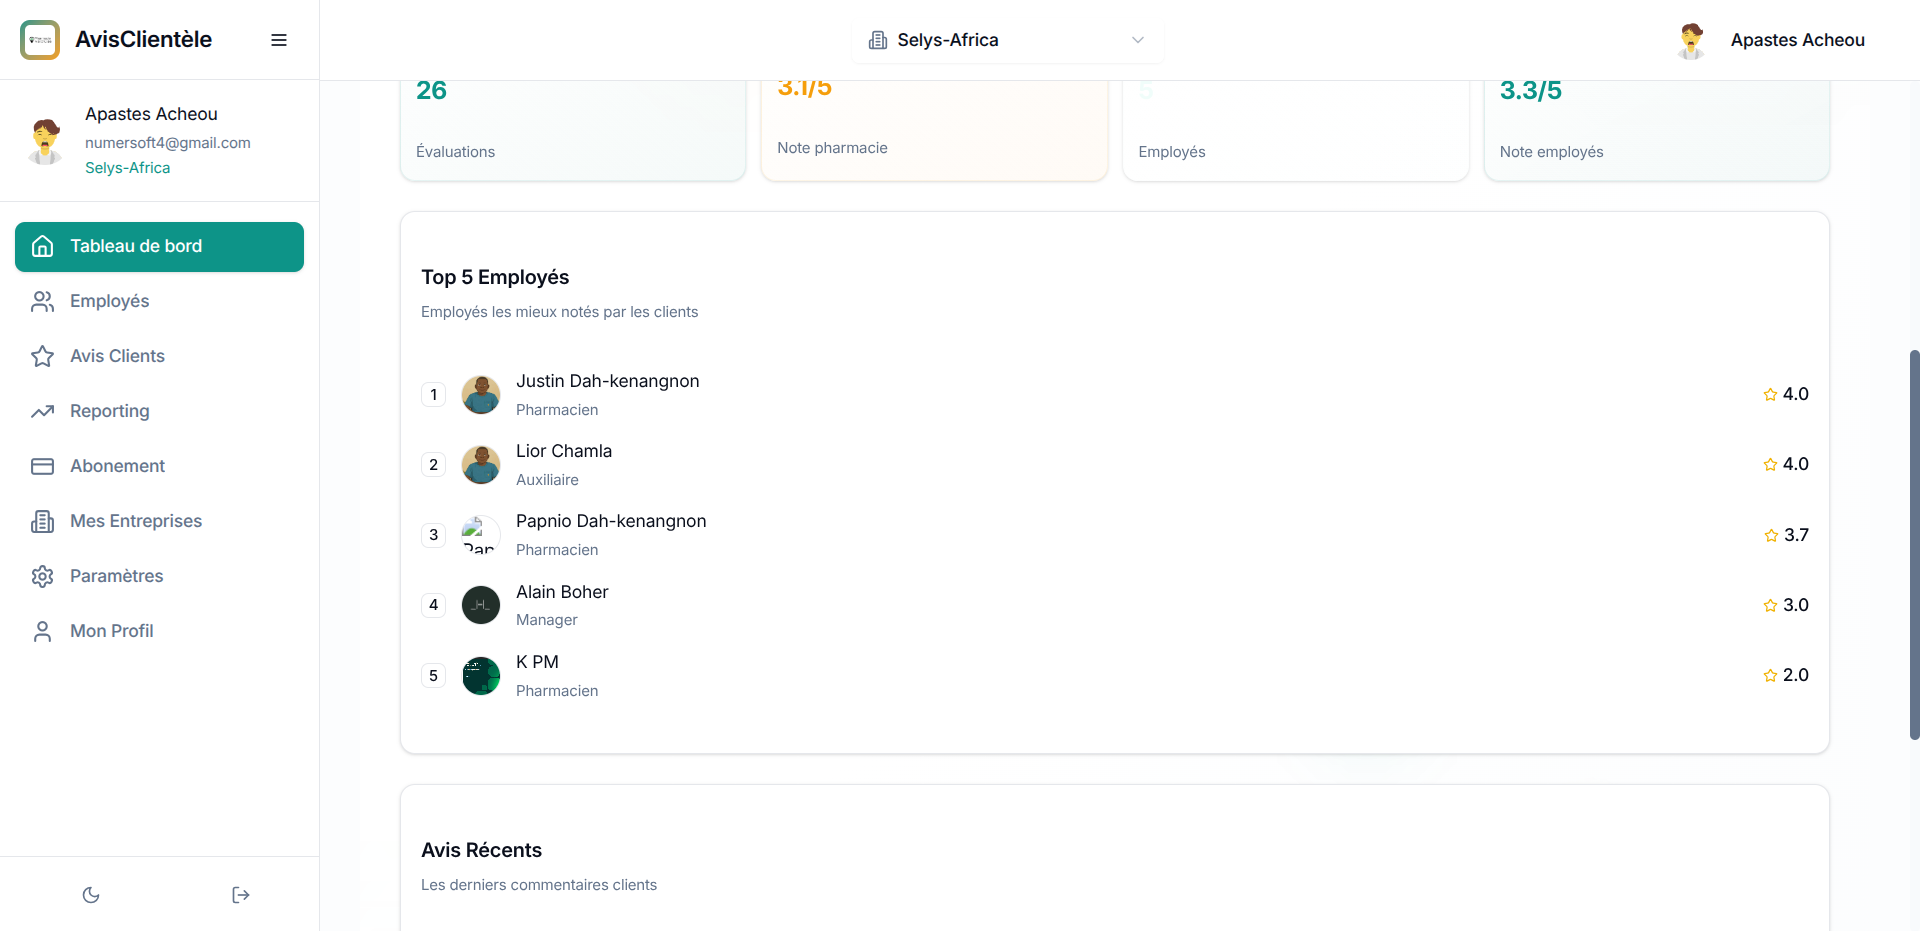
Task: Select Alain Boher in top employees
Action: tap(562, 592)
